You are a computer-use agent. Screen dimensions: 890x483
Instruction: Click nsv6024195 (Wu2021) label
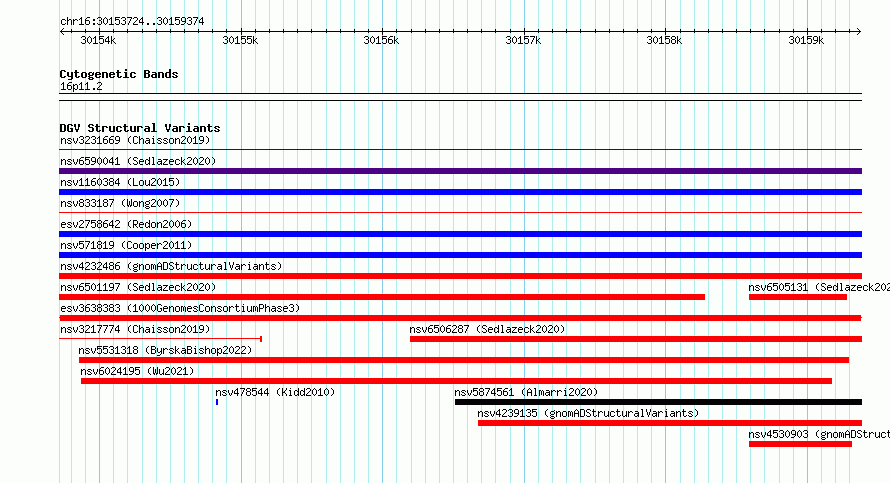[x=137, y=371]
